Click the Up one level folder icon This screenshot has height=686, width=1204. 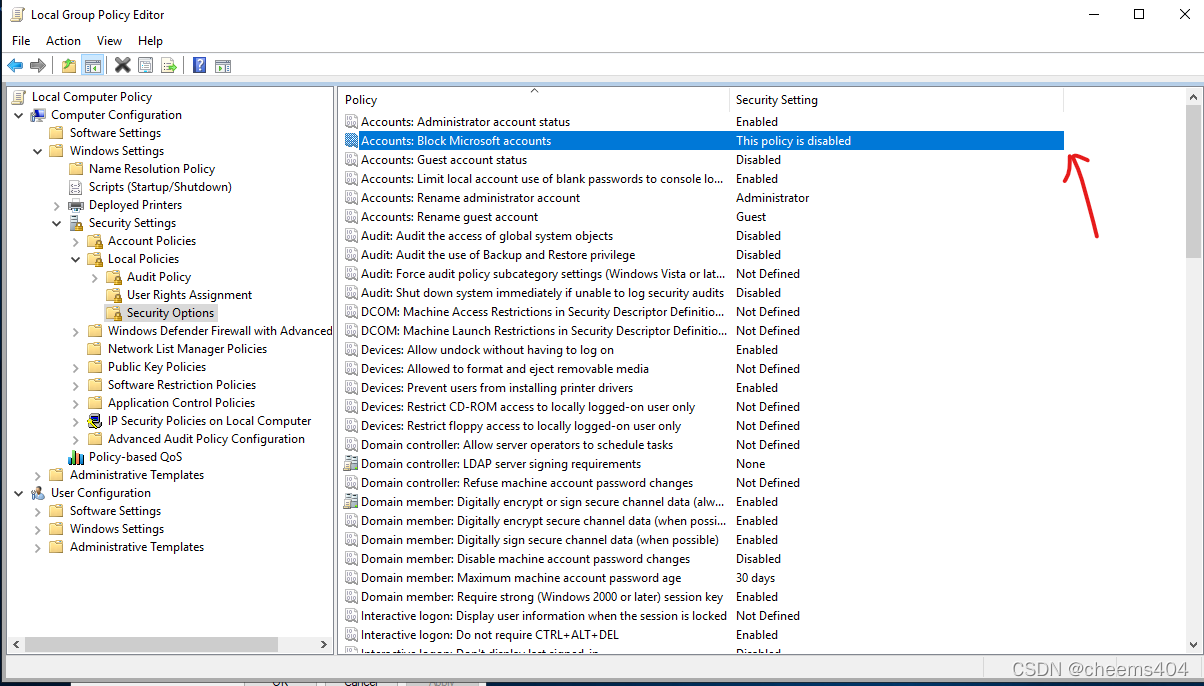tap(68, 65)
